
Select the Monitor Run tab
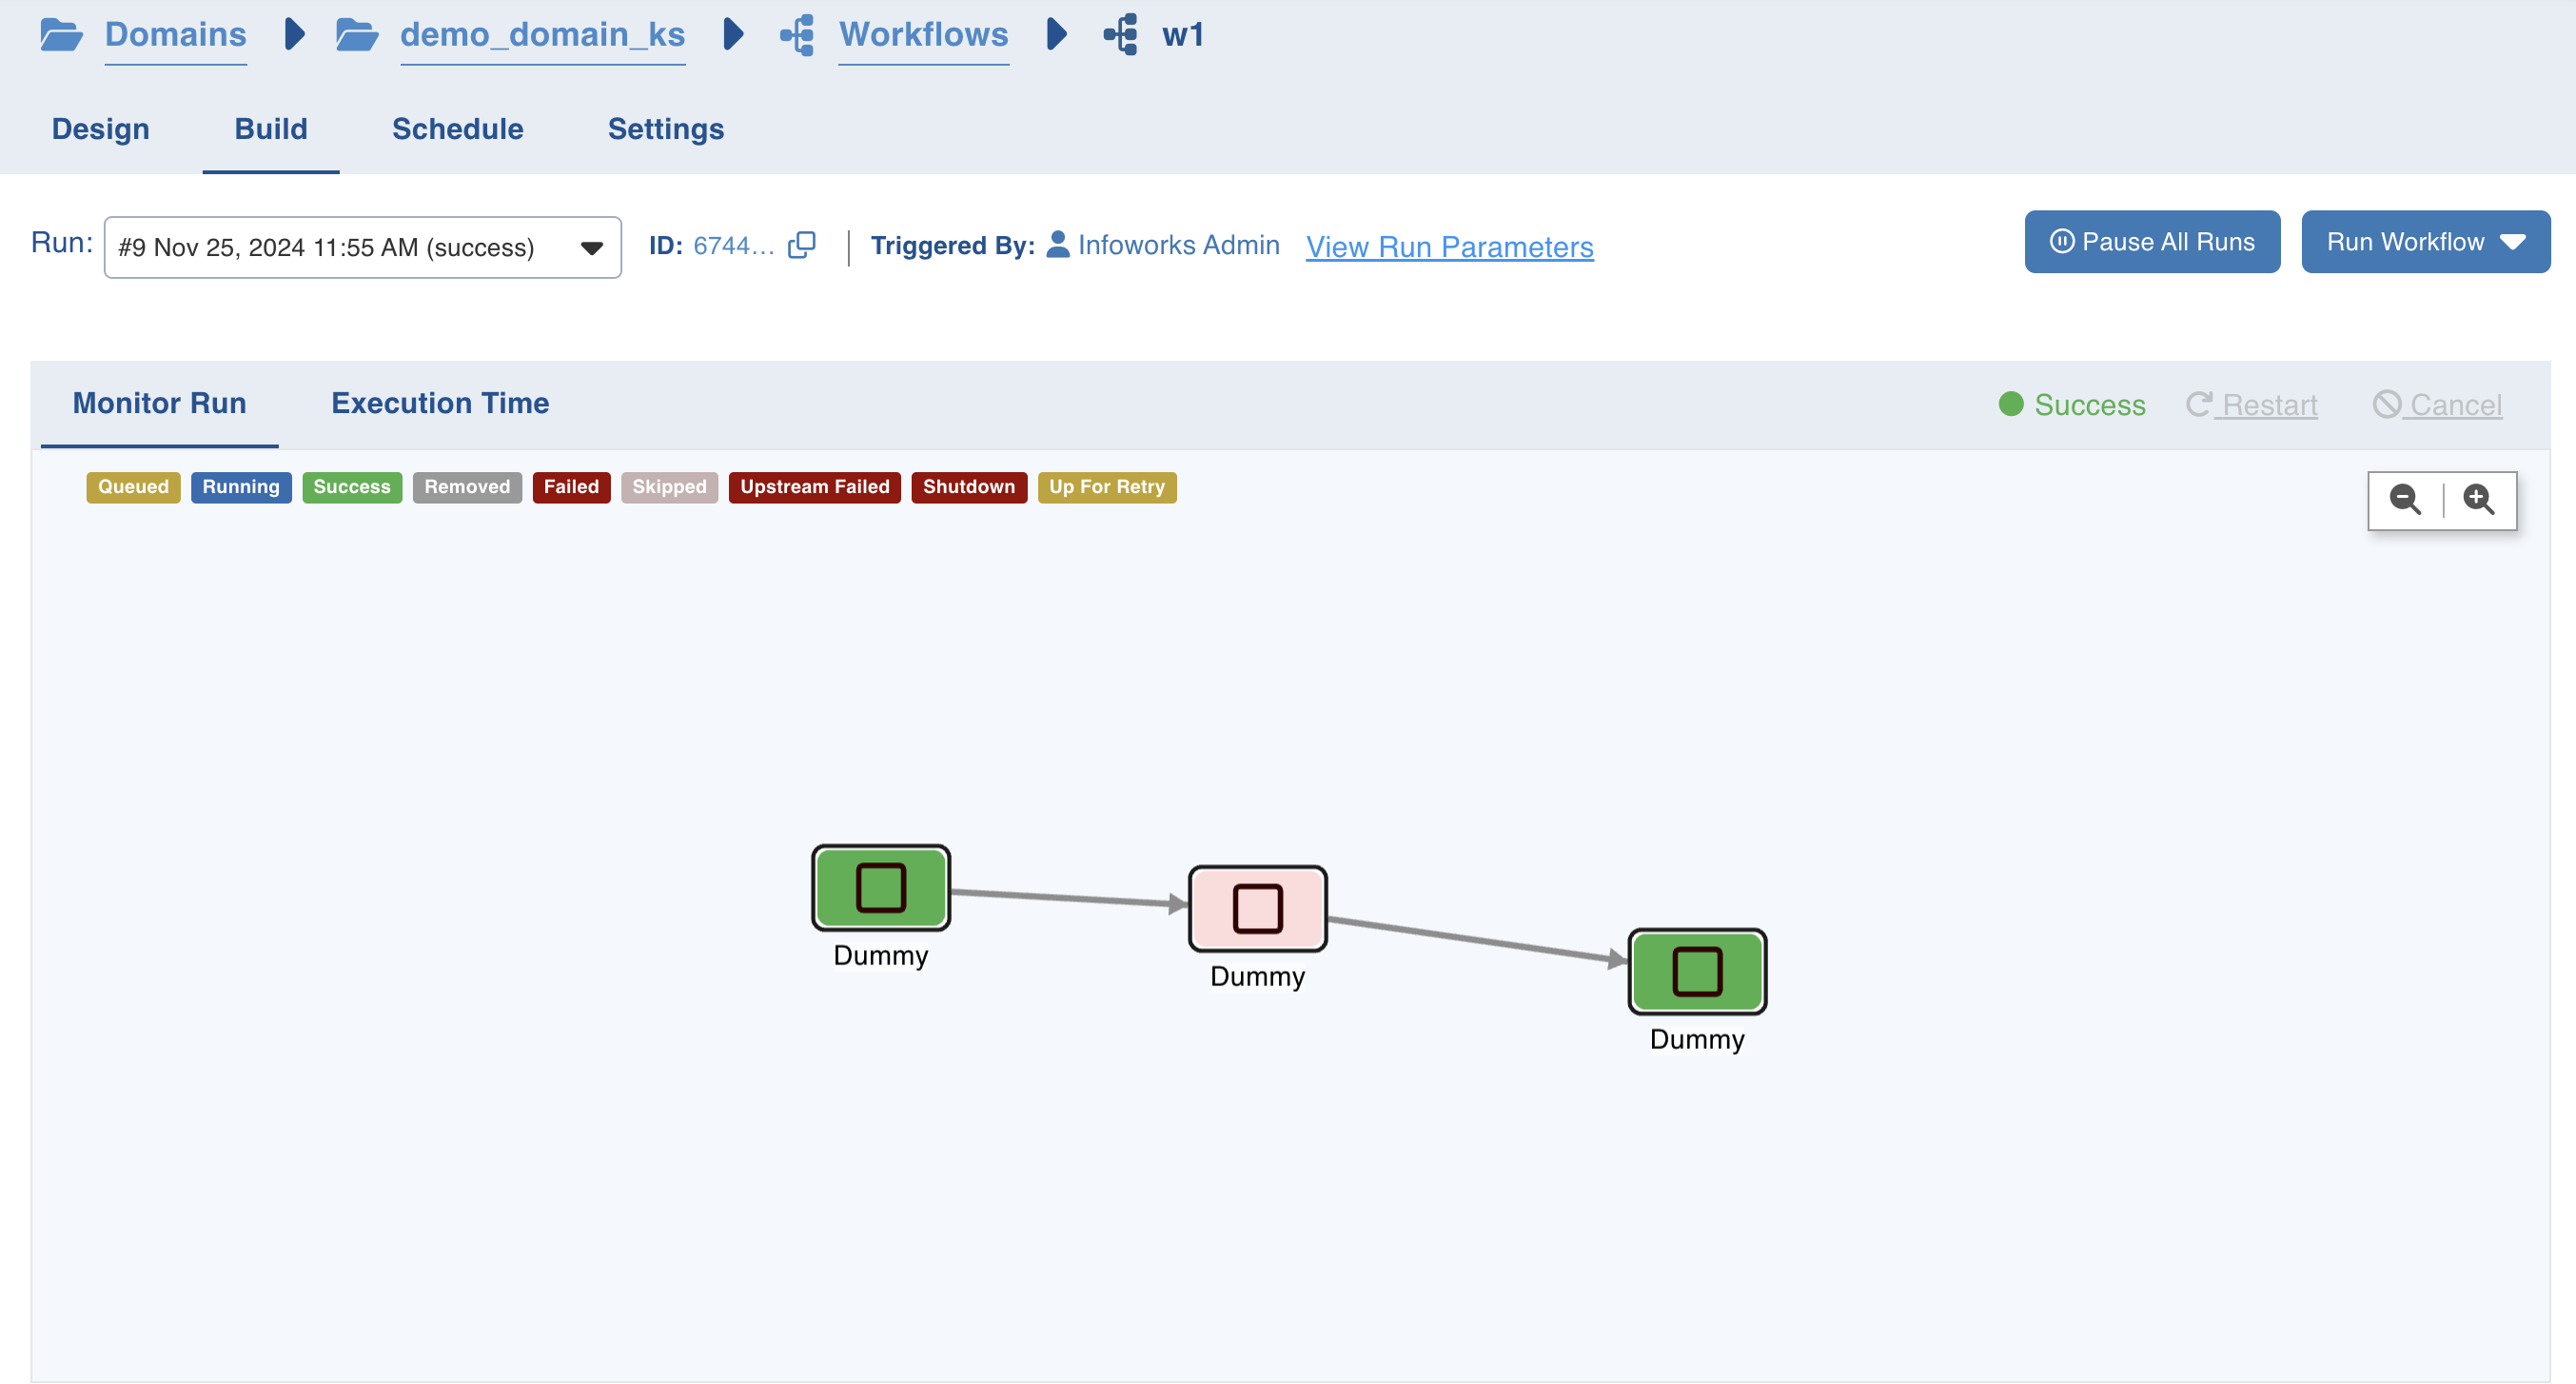click(160, 403)
